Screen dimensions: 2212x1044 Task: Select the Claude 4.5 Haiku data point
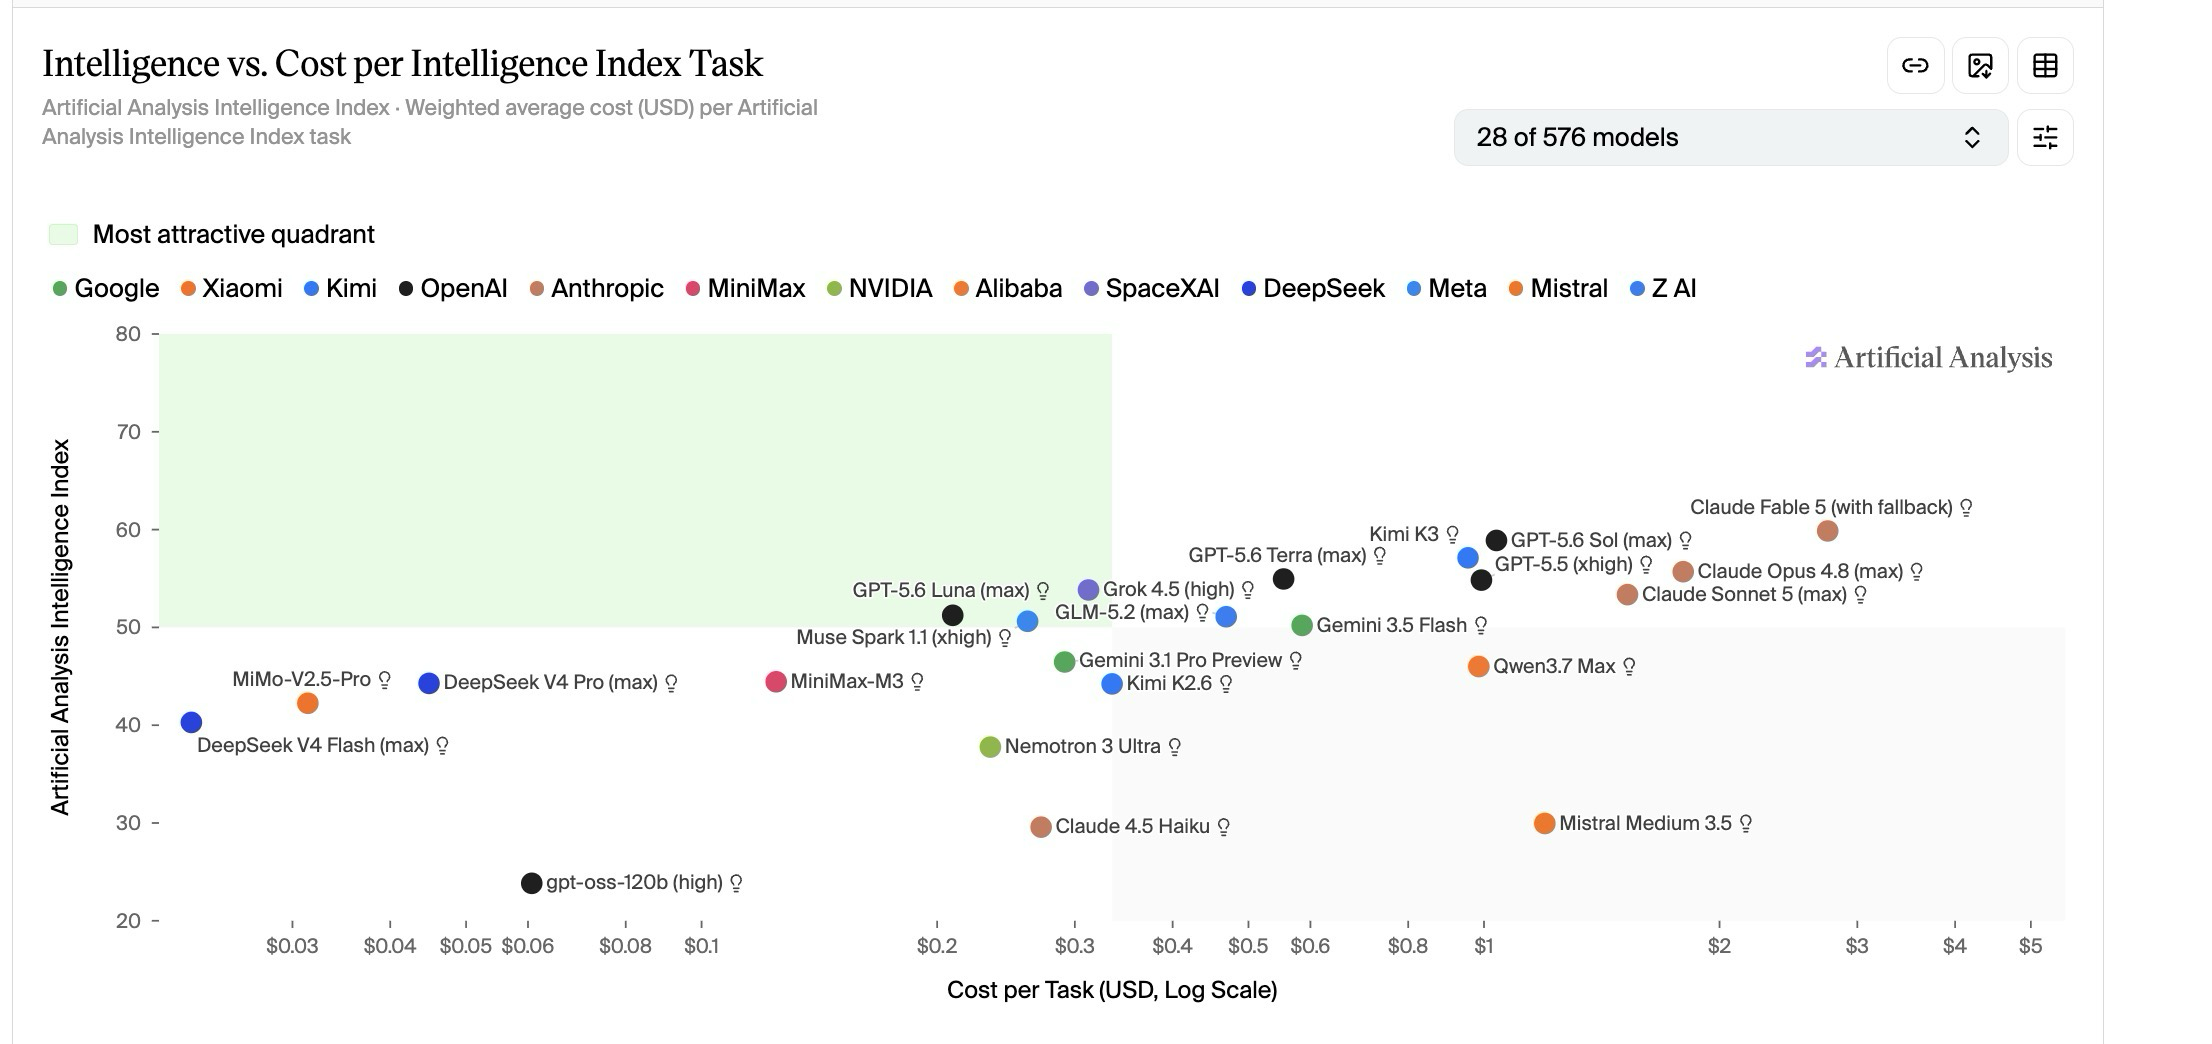[1041, 827]
